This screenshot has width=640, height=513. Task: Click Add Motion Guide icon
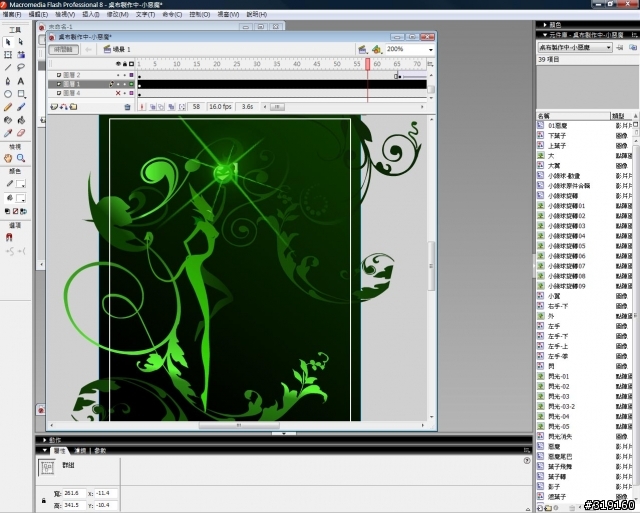[x=64, y=107]
